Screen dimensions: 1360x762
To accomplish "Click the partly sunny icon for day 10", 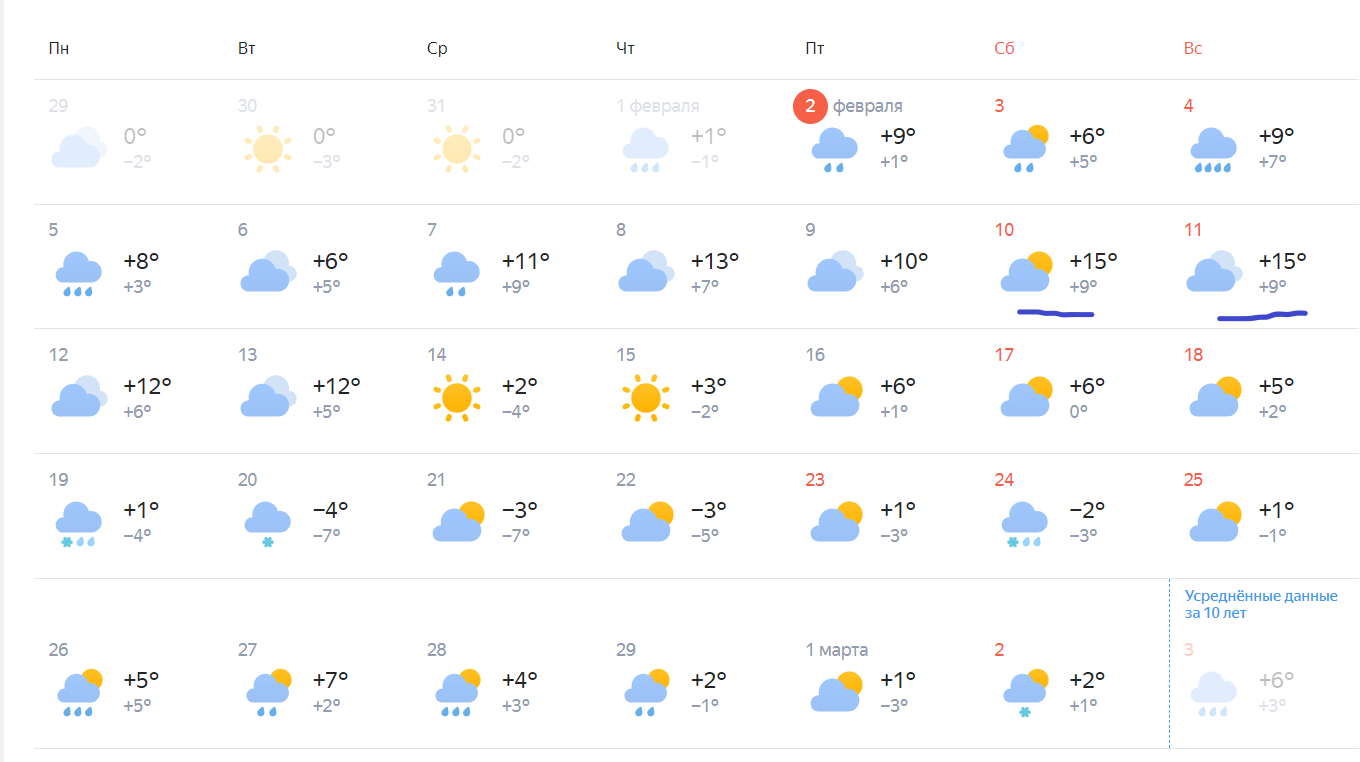I will coord(1026,272).
